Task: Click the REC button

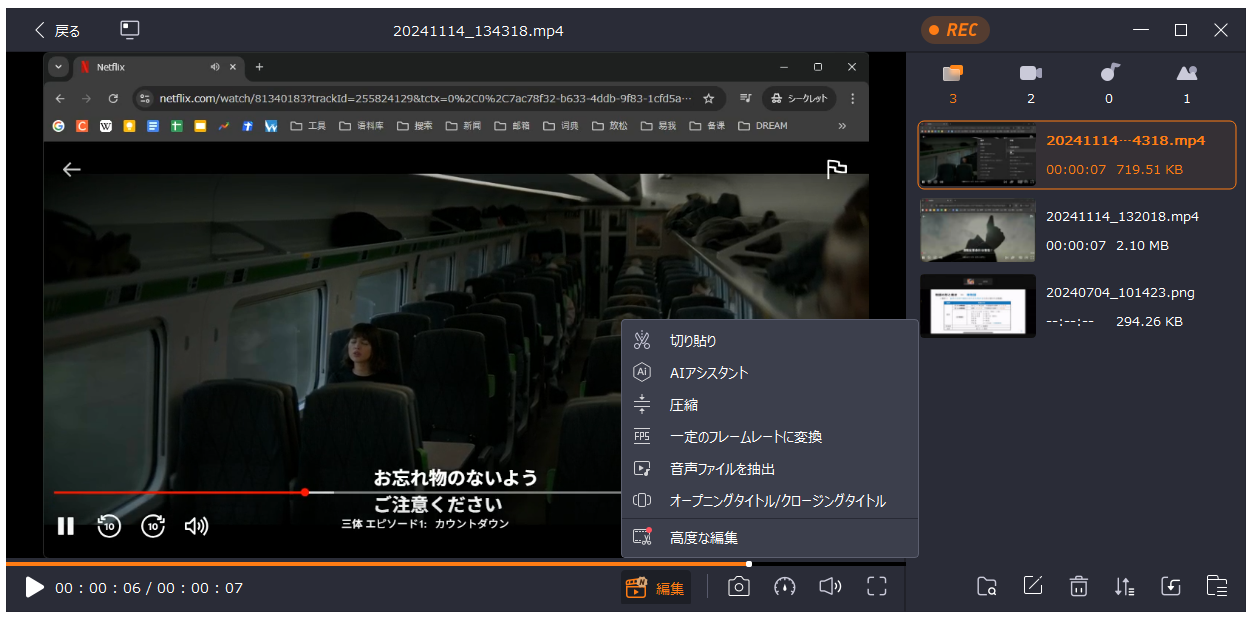Action: (x=954, y=30)
